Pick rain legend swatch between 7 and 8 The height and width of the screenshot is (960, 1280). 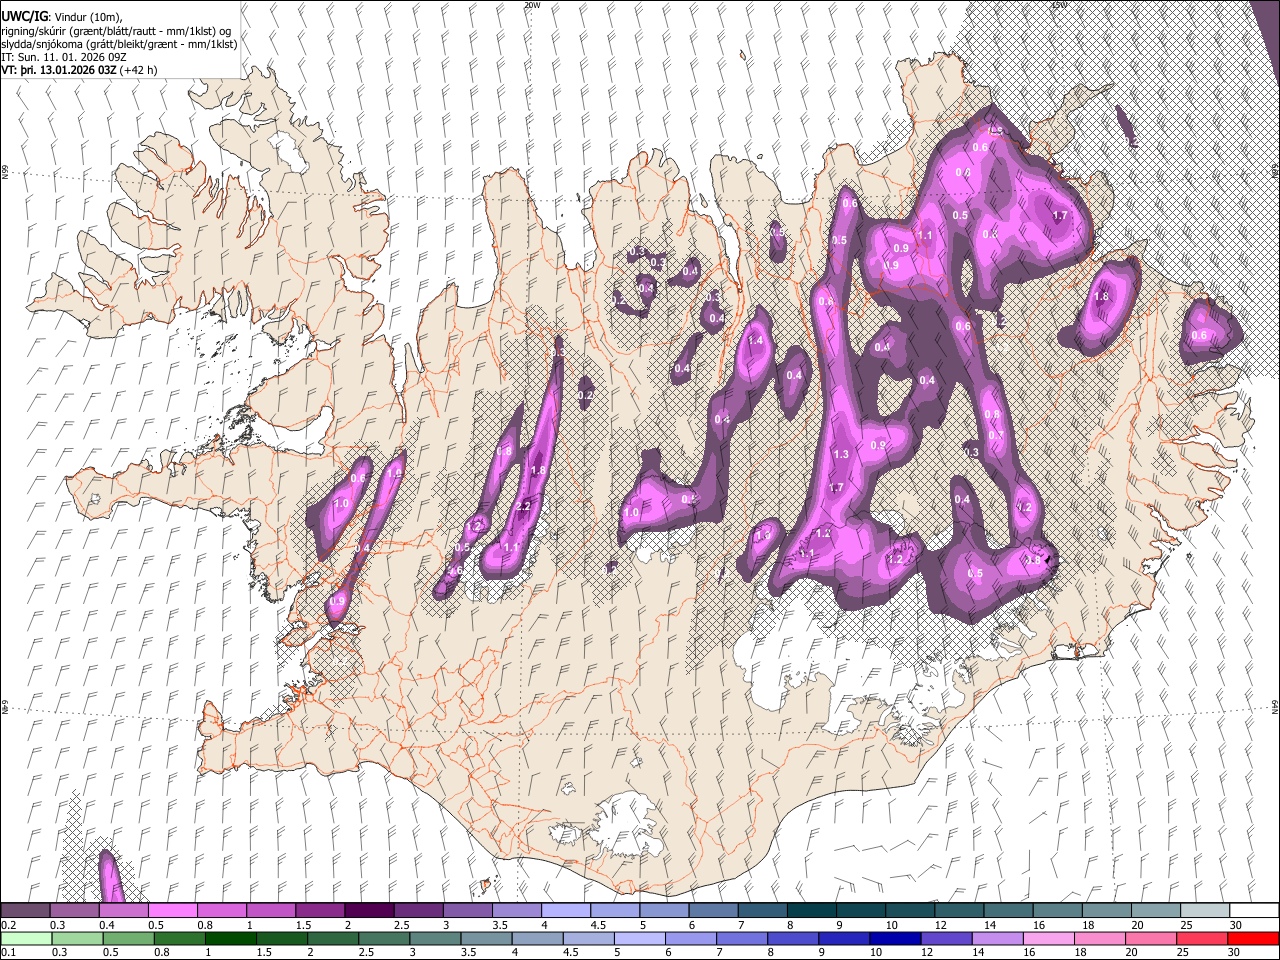[741, 938]
